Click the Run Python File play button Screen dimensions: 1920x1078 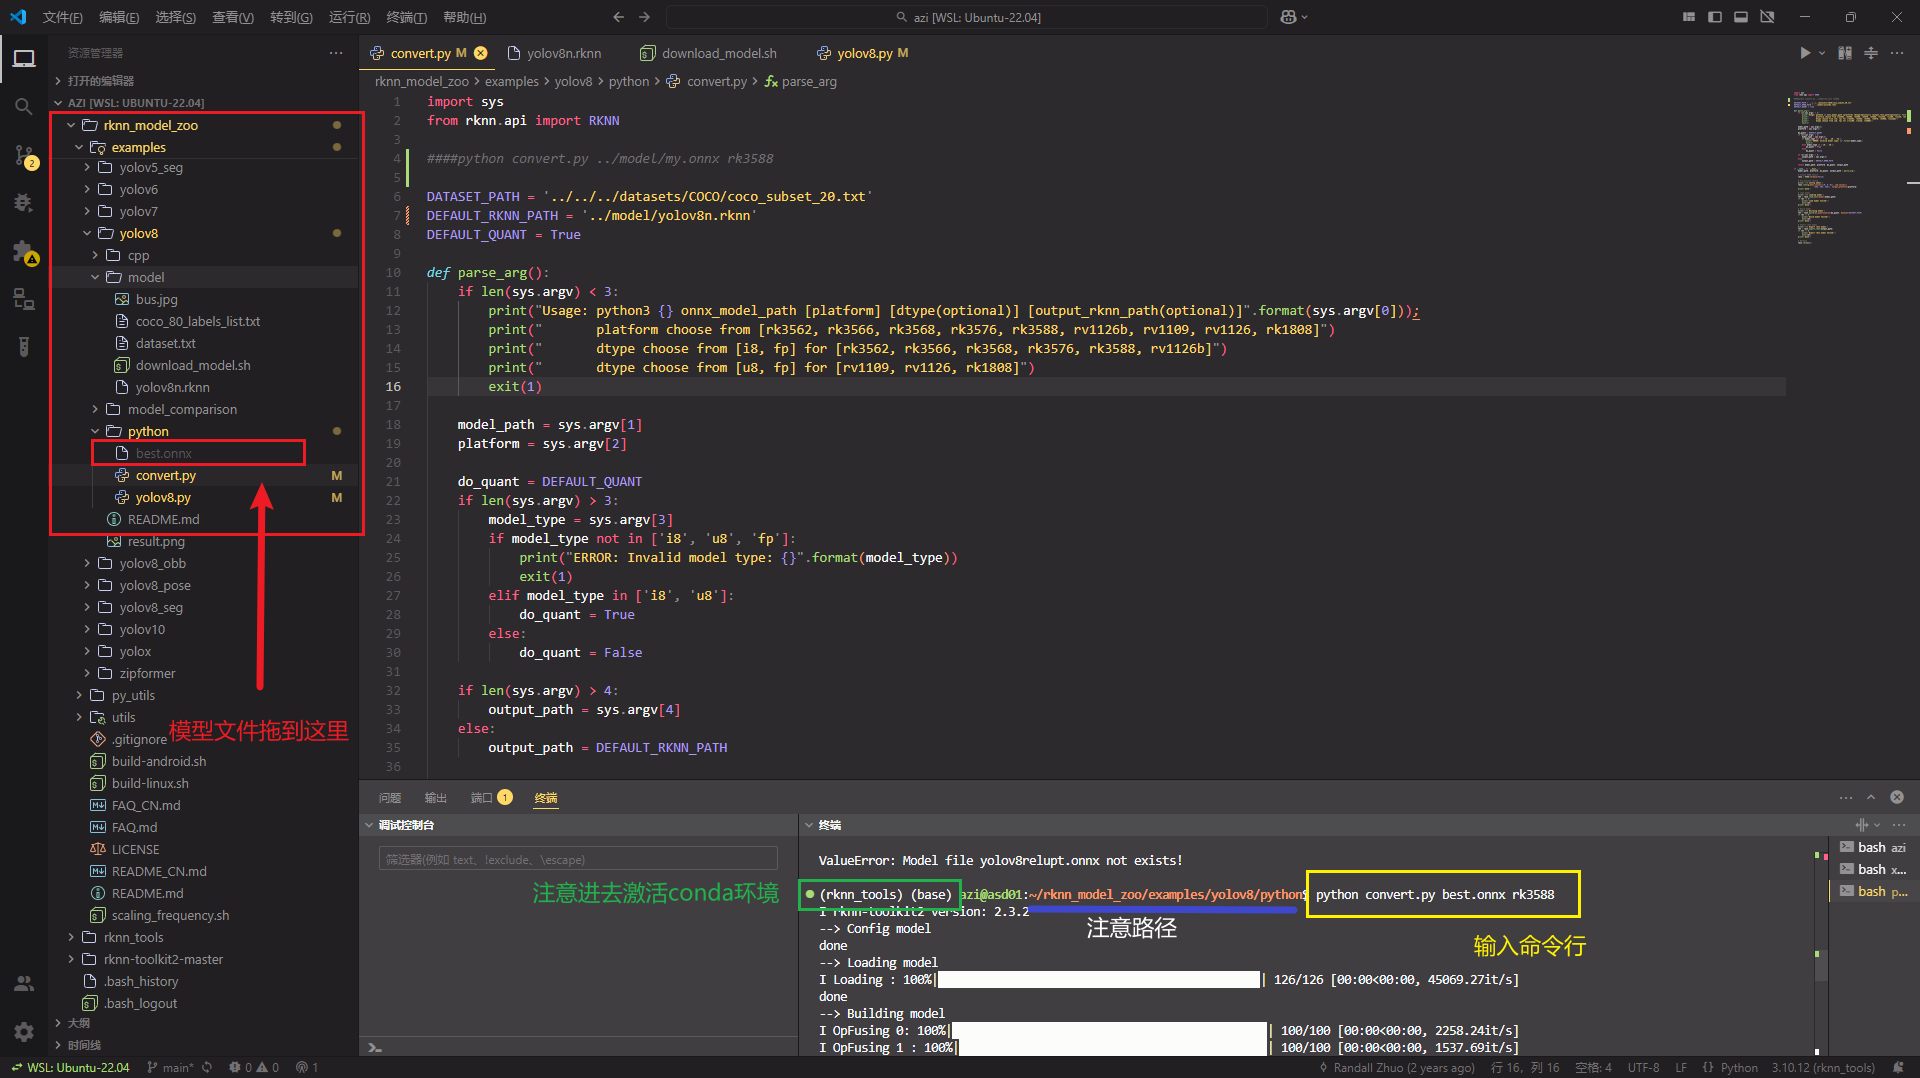click(1804, 53)
